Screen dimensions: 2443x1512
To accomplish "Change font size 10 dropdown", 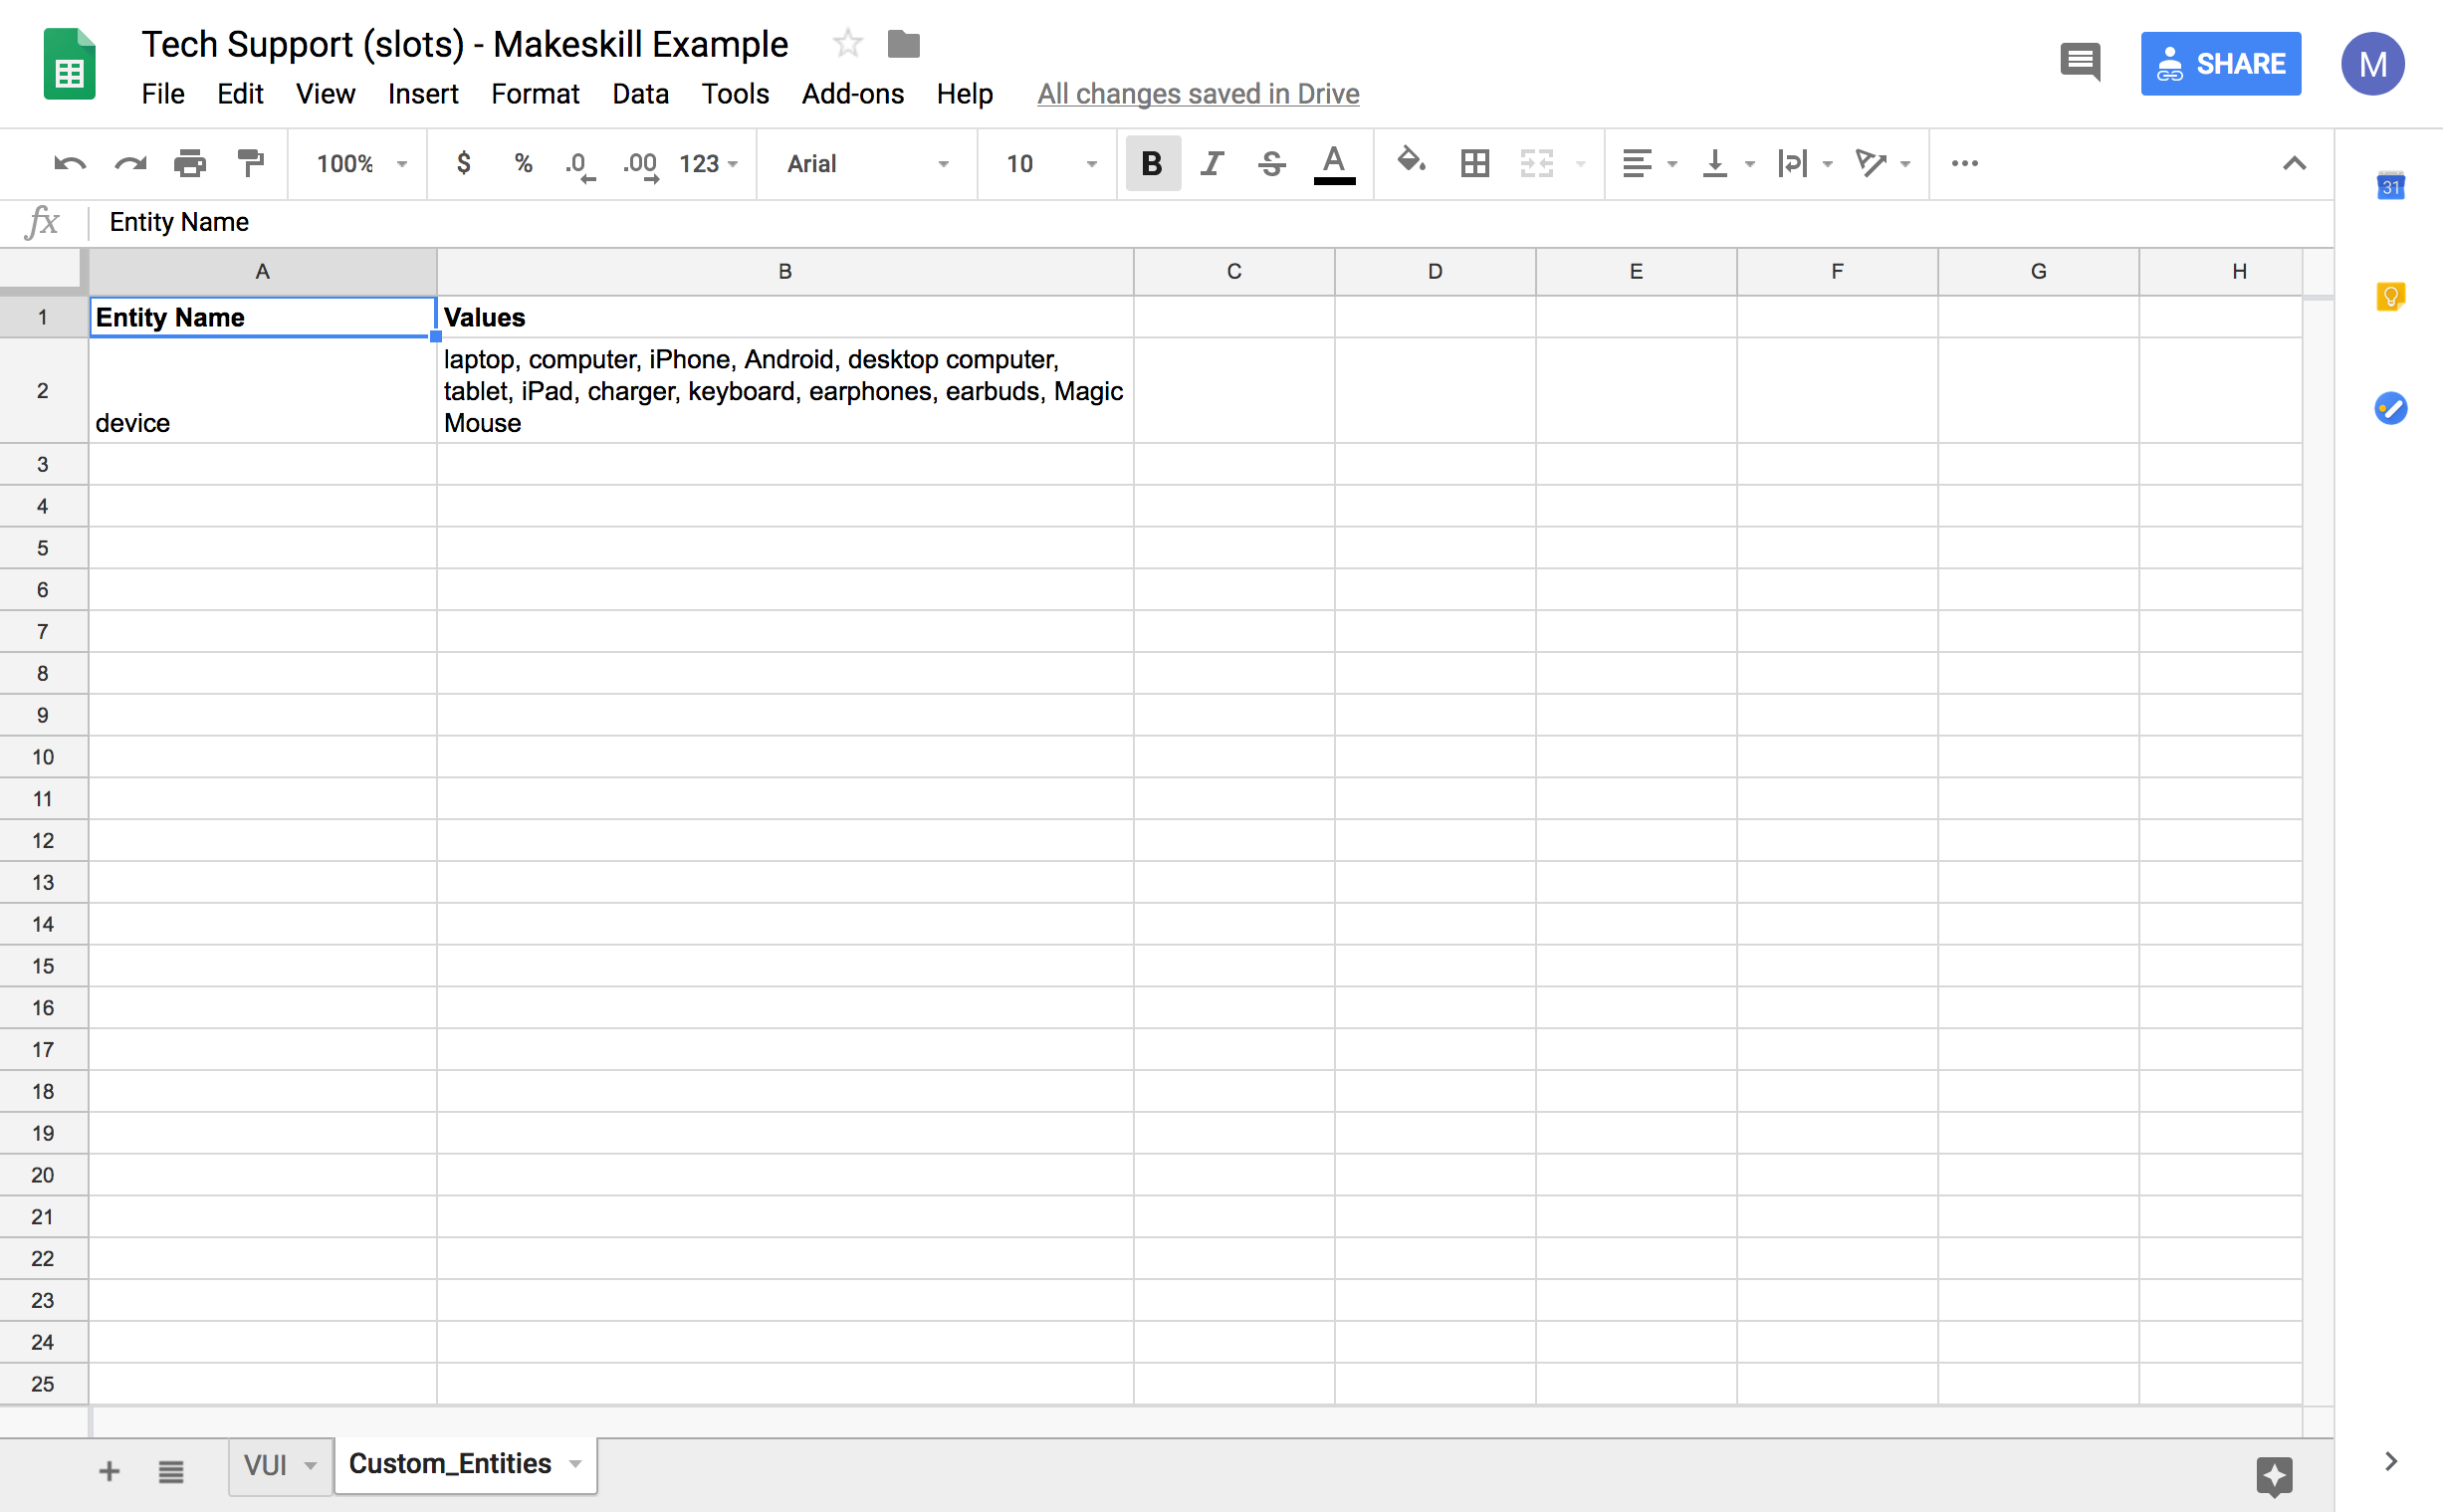I will [x=1051, y=163].
